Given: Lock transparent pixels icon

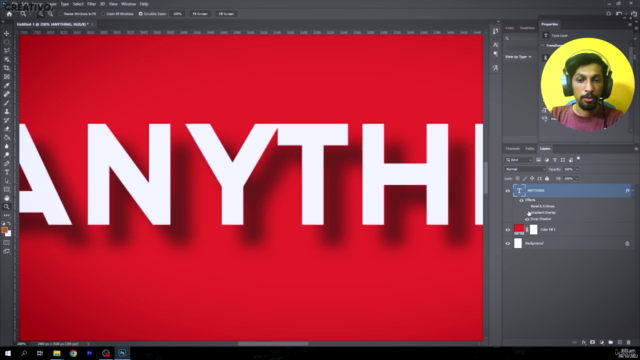Looking at the screenshot, I should pos(518,178).
